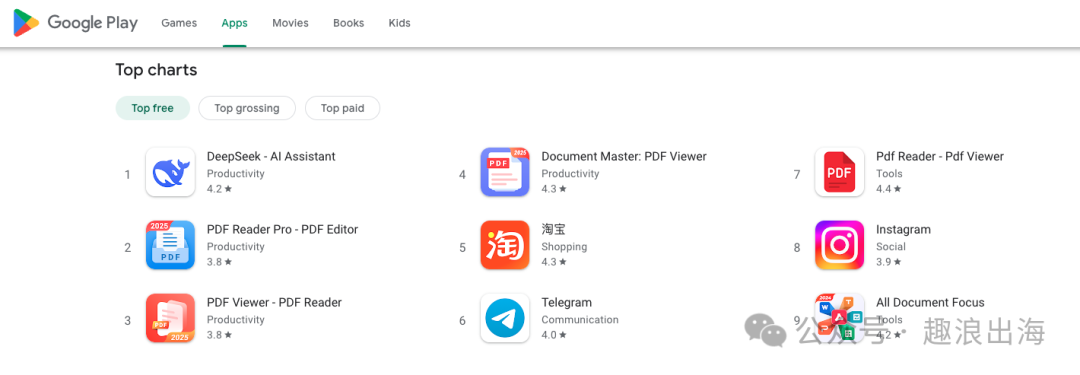Open the Telegram app title
Viewport: 1080px width, 375px height.
click(567, 303)
